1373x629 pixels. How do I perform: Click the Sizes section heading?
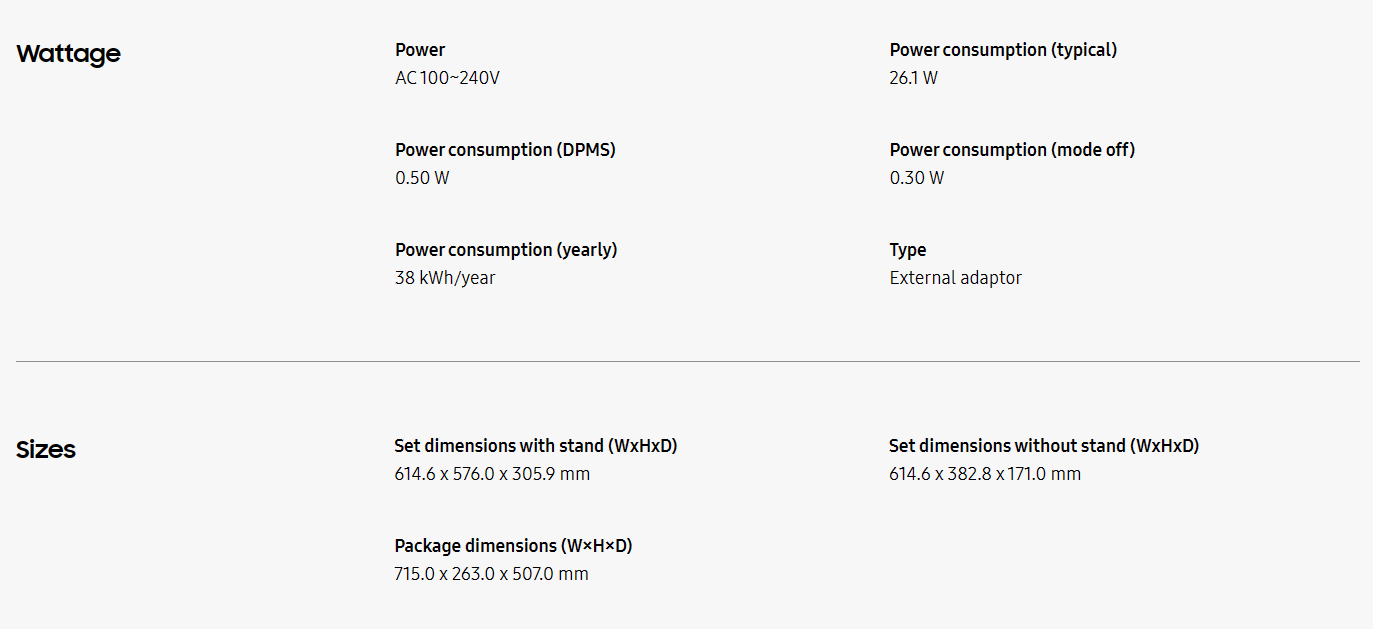[x=46, y=450]
